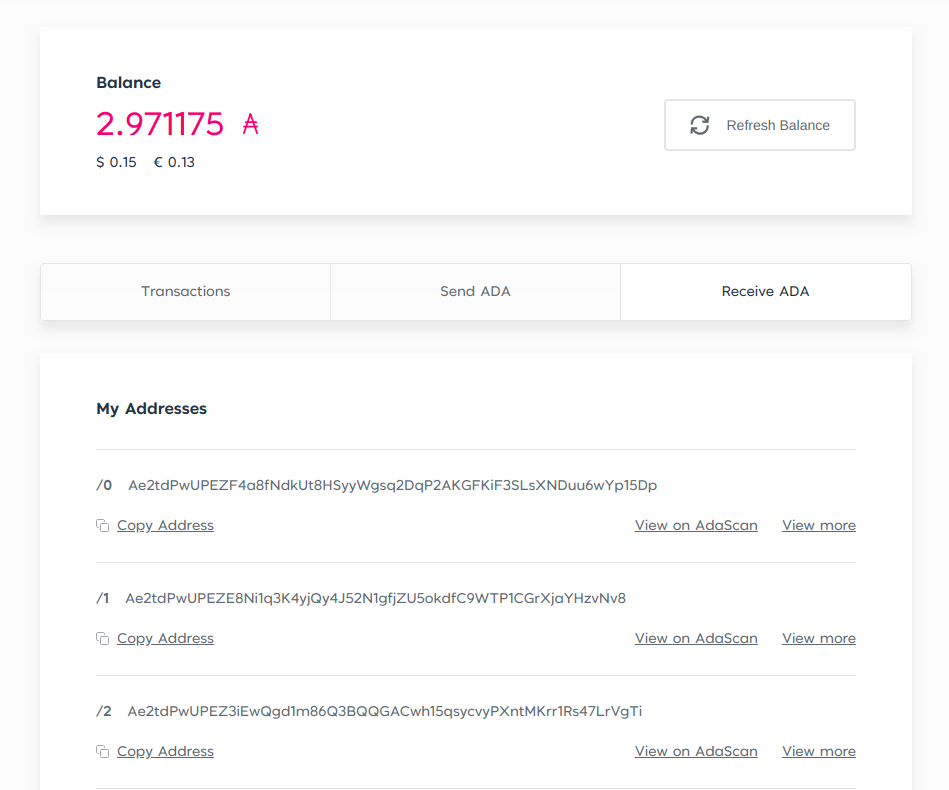Expand View more for address /1

point(819,639)
